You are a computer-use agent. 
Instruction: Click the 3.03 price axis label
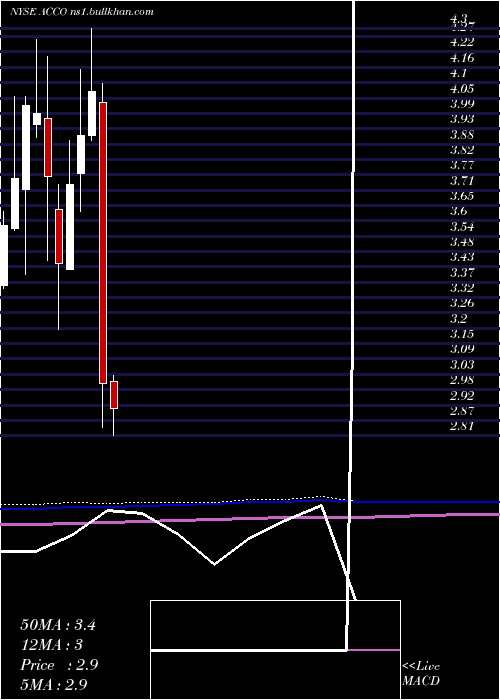click(462, 365)
